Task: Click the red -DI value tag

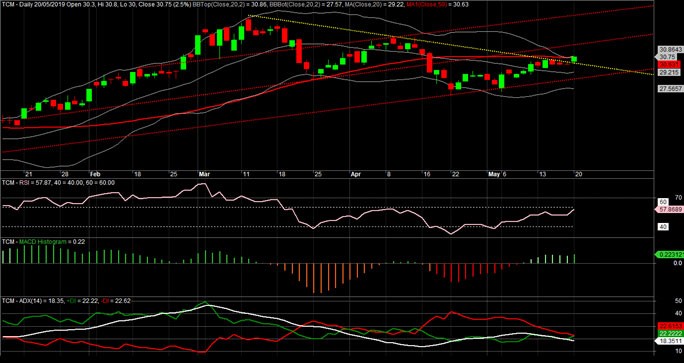Action: click(x=669, y=326)
